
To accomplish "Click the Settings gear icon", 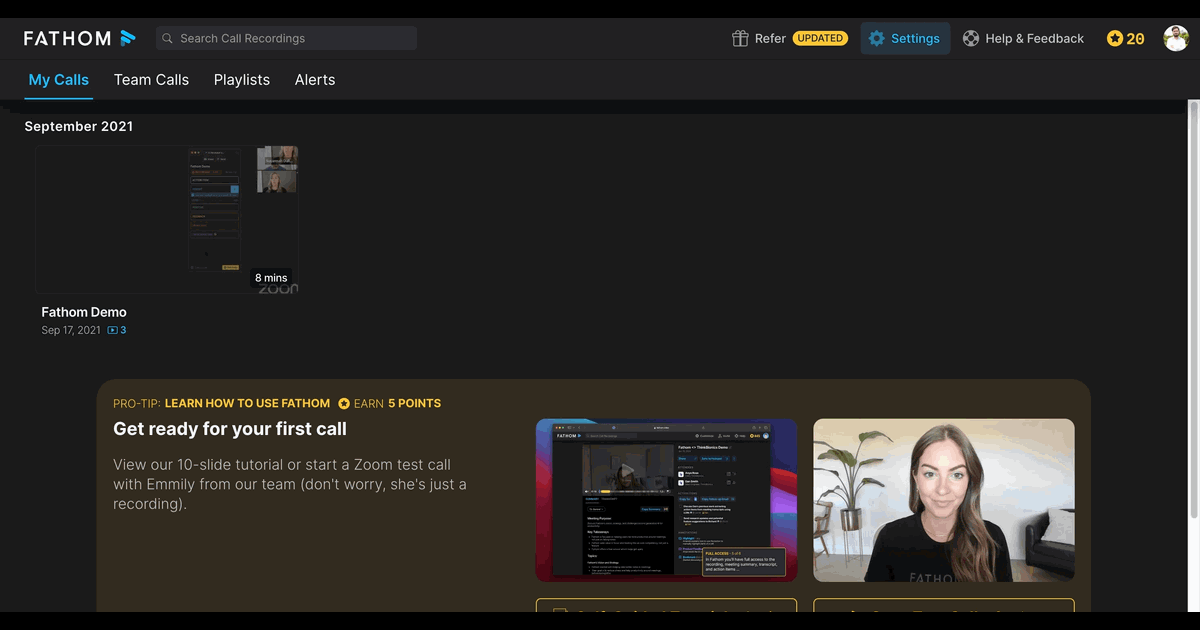I will point(877,38).
